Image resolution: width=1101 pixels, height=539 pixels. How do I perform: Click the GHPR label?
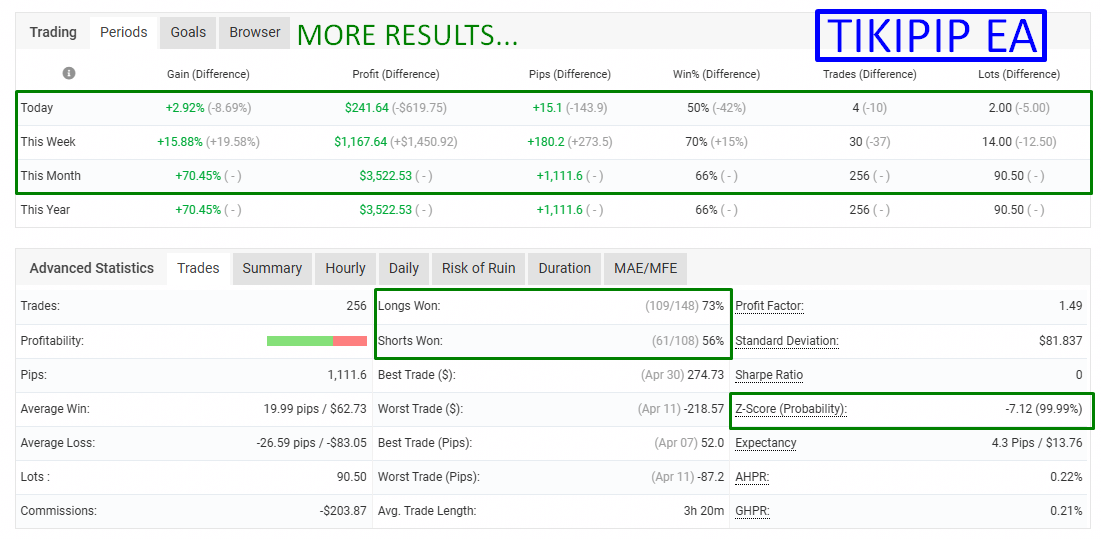click(x=752, y=511)
